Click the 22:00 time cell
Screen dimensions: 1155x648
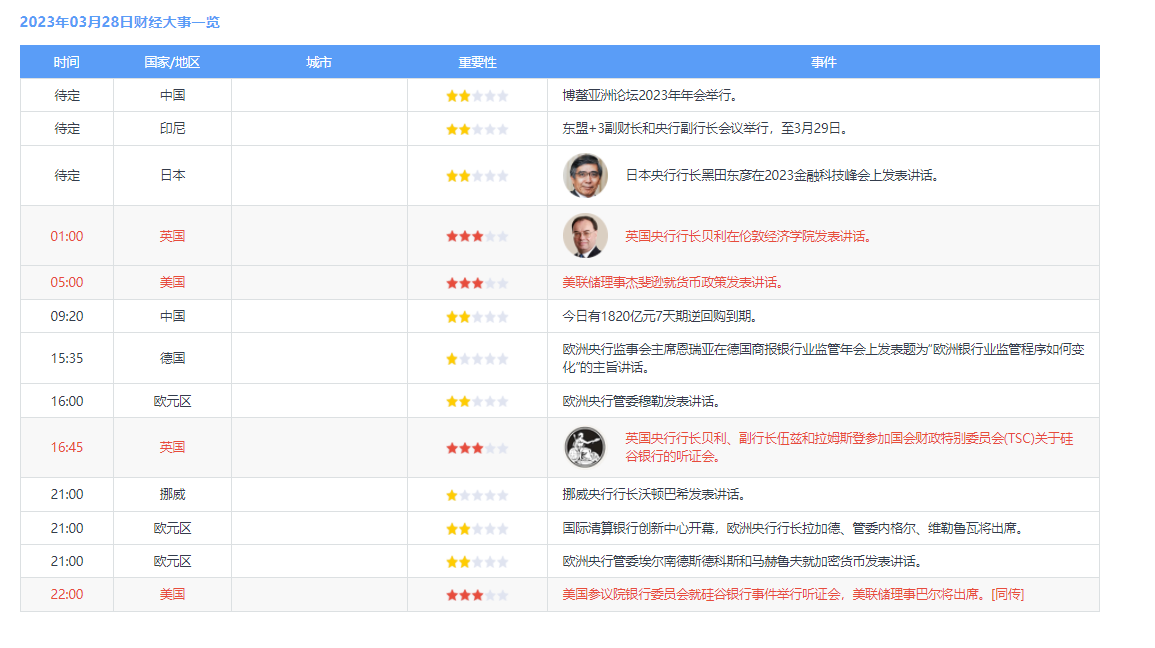(x=66, y=594)
